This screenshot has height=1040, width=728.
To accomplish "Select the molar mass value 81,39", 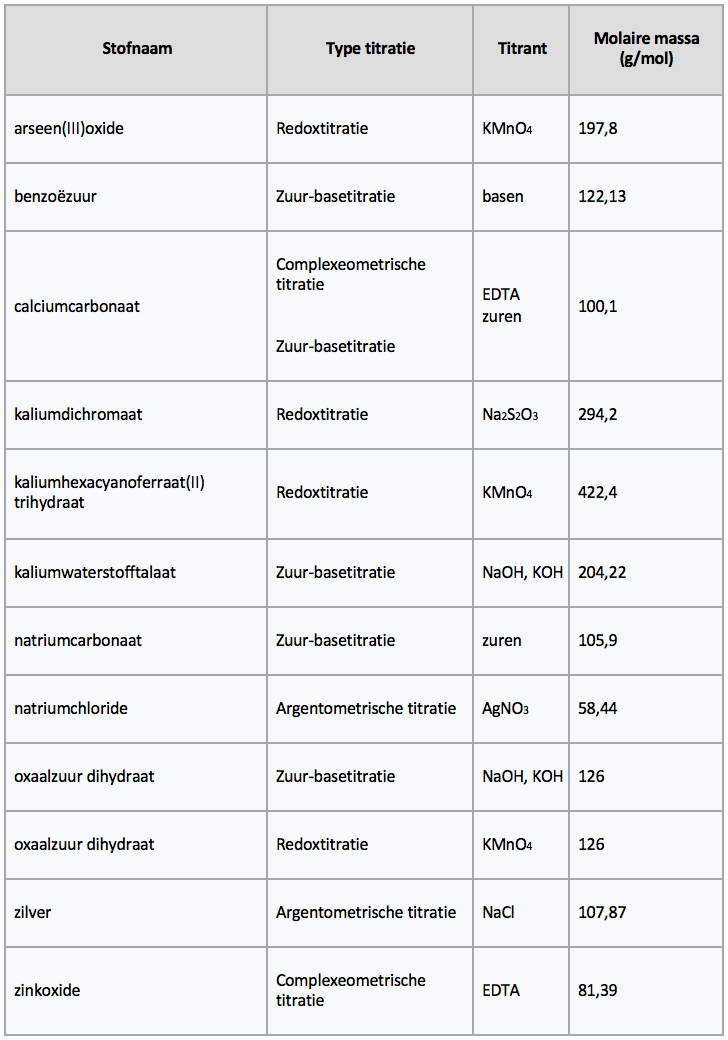I will point(598,990).
